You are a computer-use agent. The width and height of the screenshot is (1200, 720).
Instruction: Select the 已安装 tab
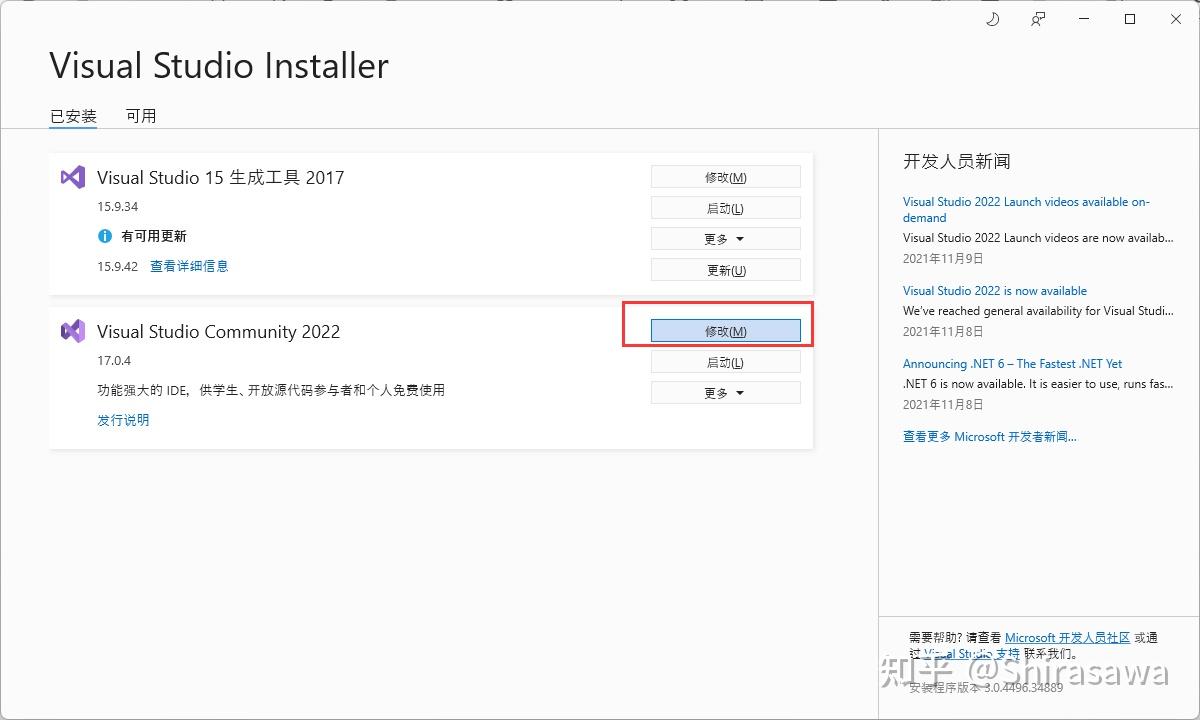coord(71,115)
